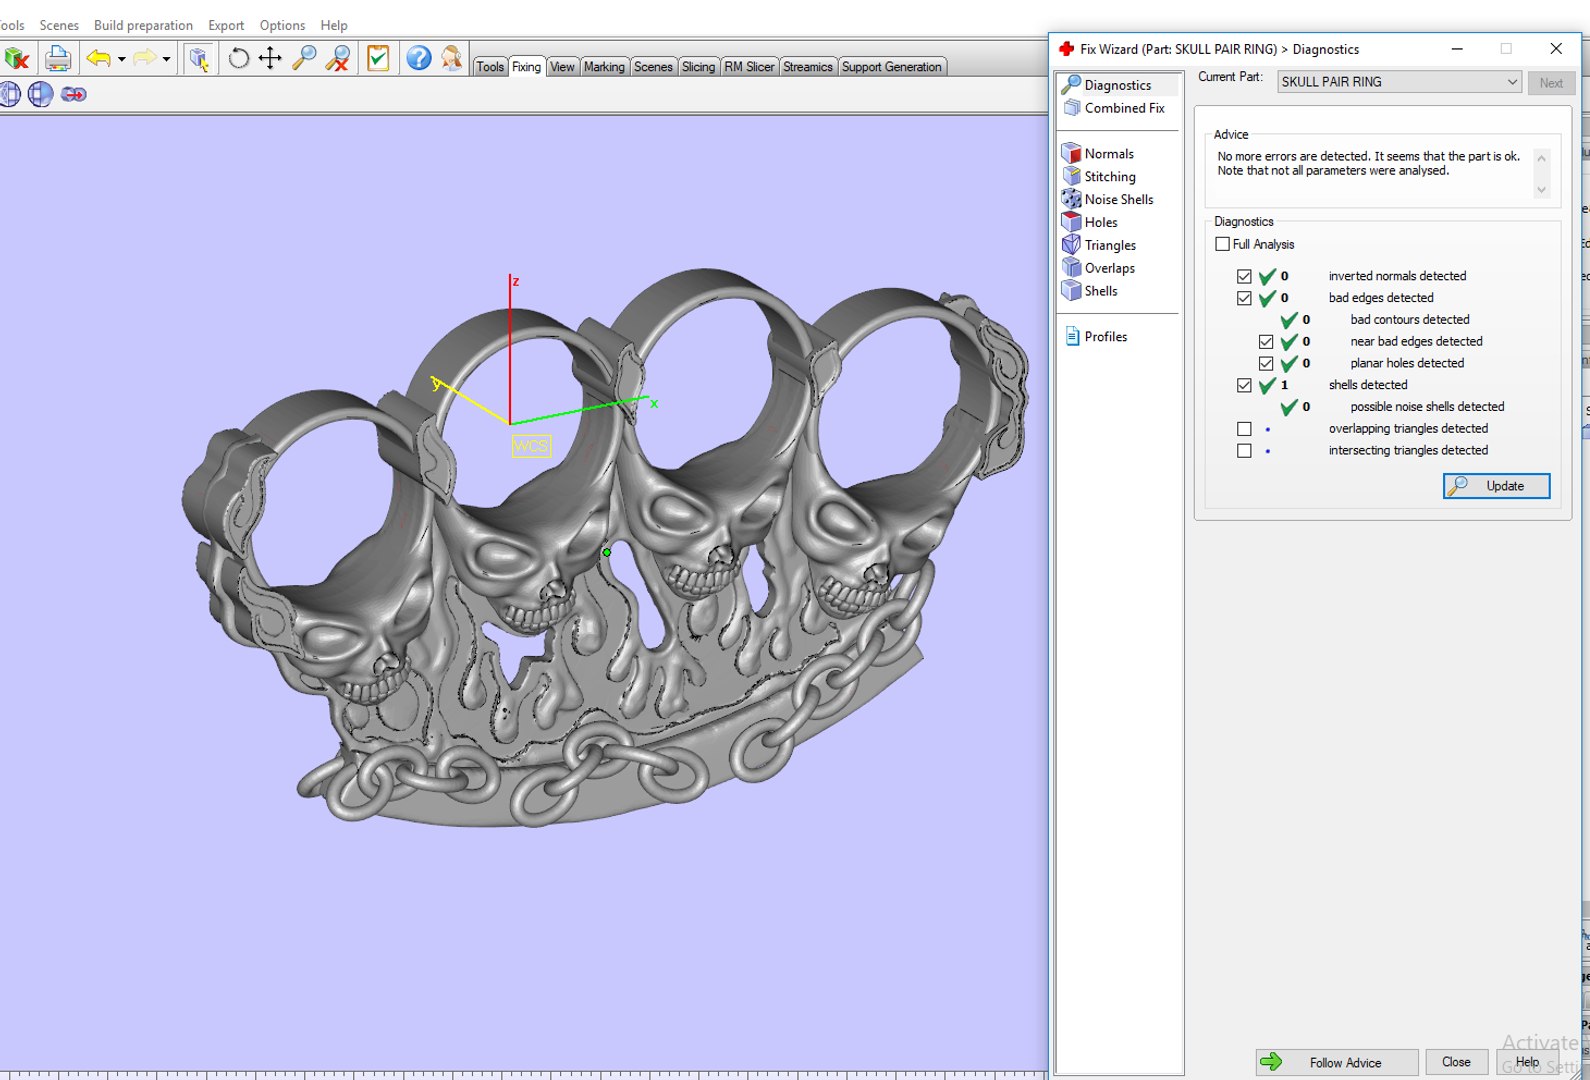Click the clipboard checkmark icon
This screenshot has width=1590, height=1080.
(x=378, y=58)
